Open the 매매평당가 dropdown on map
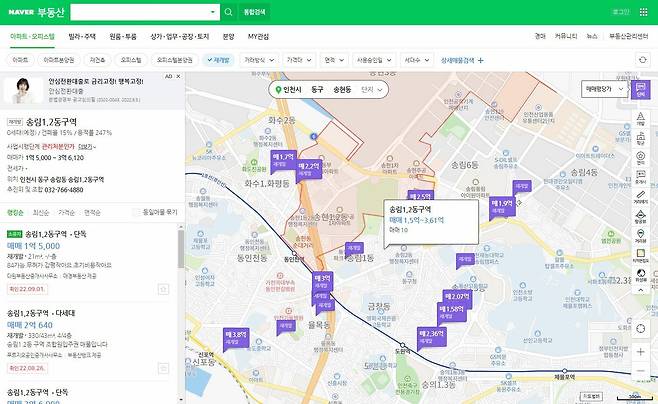The width and height of the screenshot is (658, 404). pyautogui.click(x=603, y=88)
